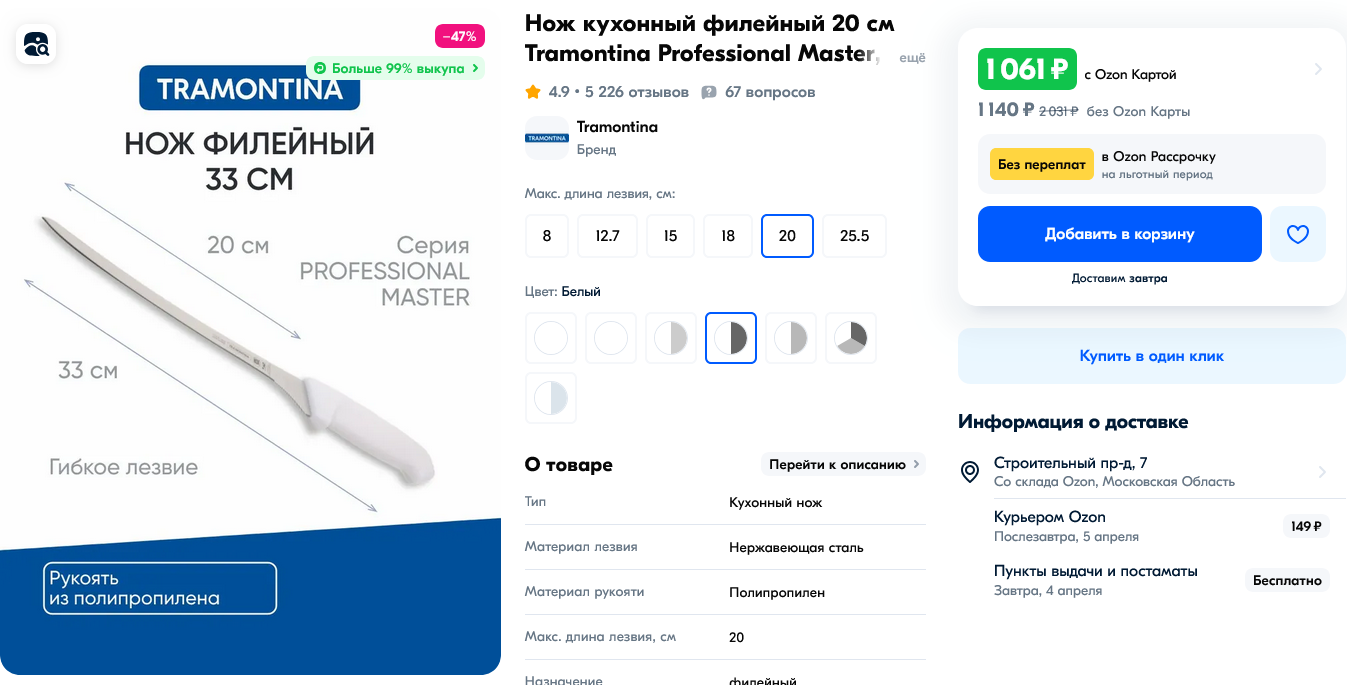Image resolution: width=1347 pixels, height=685 pixels.
Task: Expand the Ozon Card price details chevron
Action: 1318,69
